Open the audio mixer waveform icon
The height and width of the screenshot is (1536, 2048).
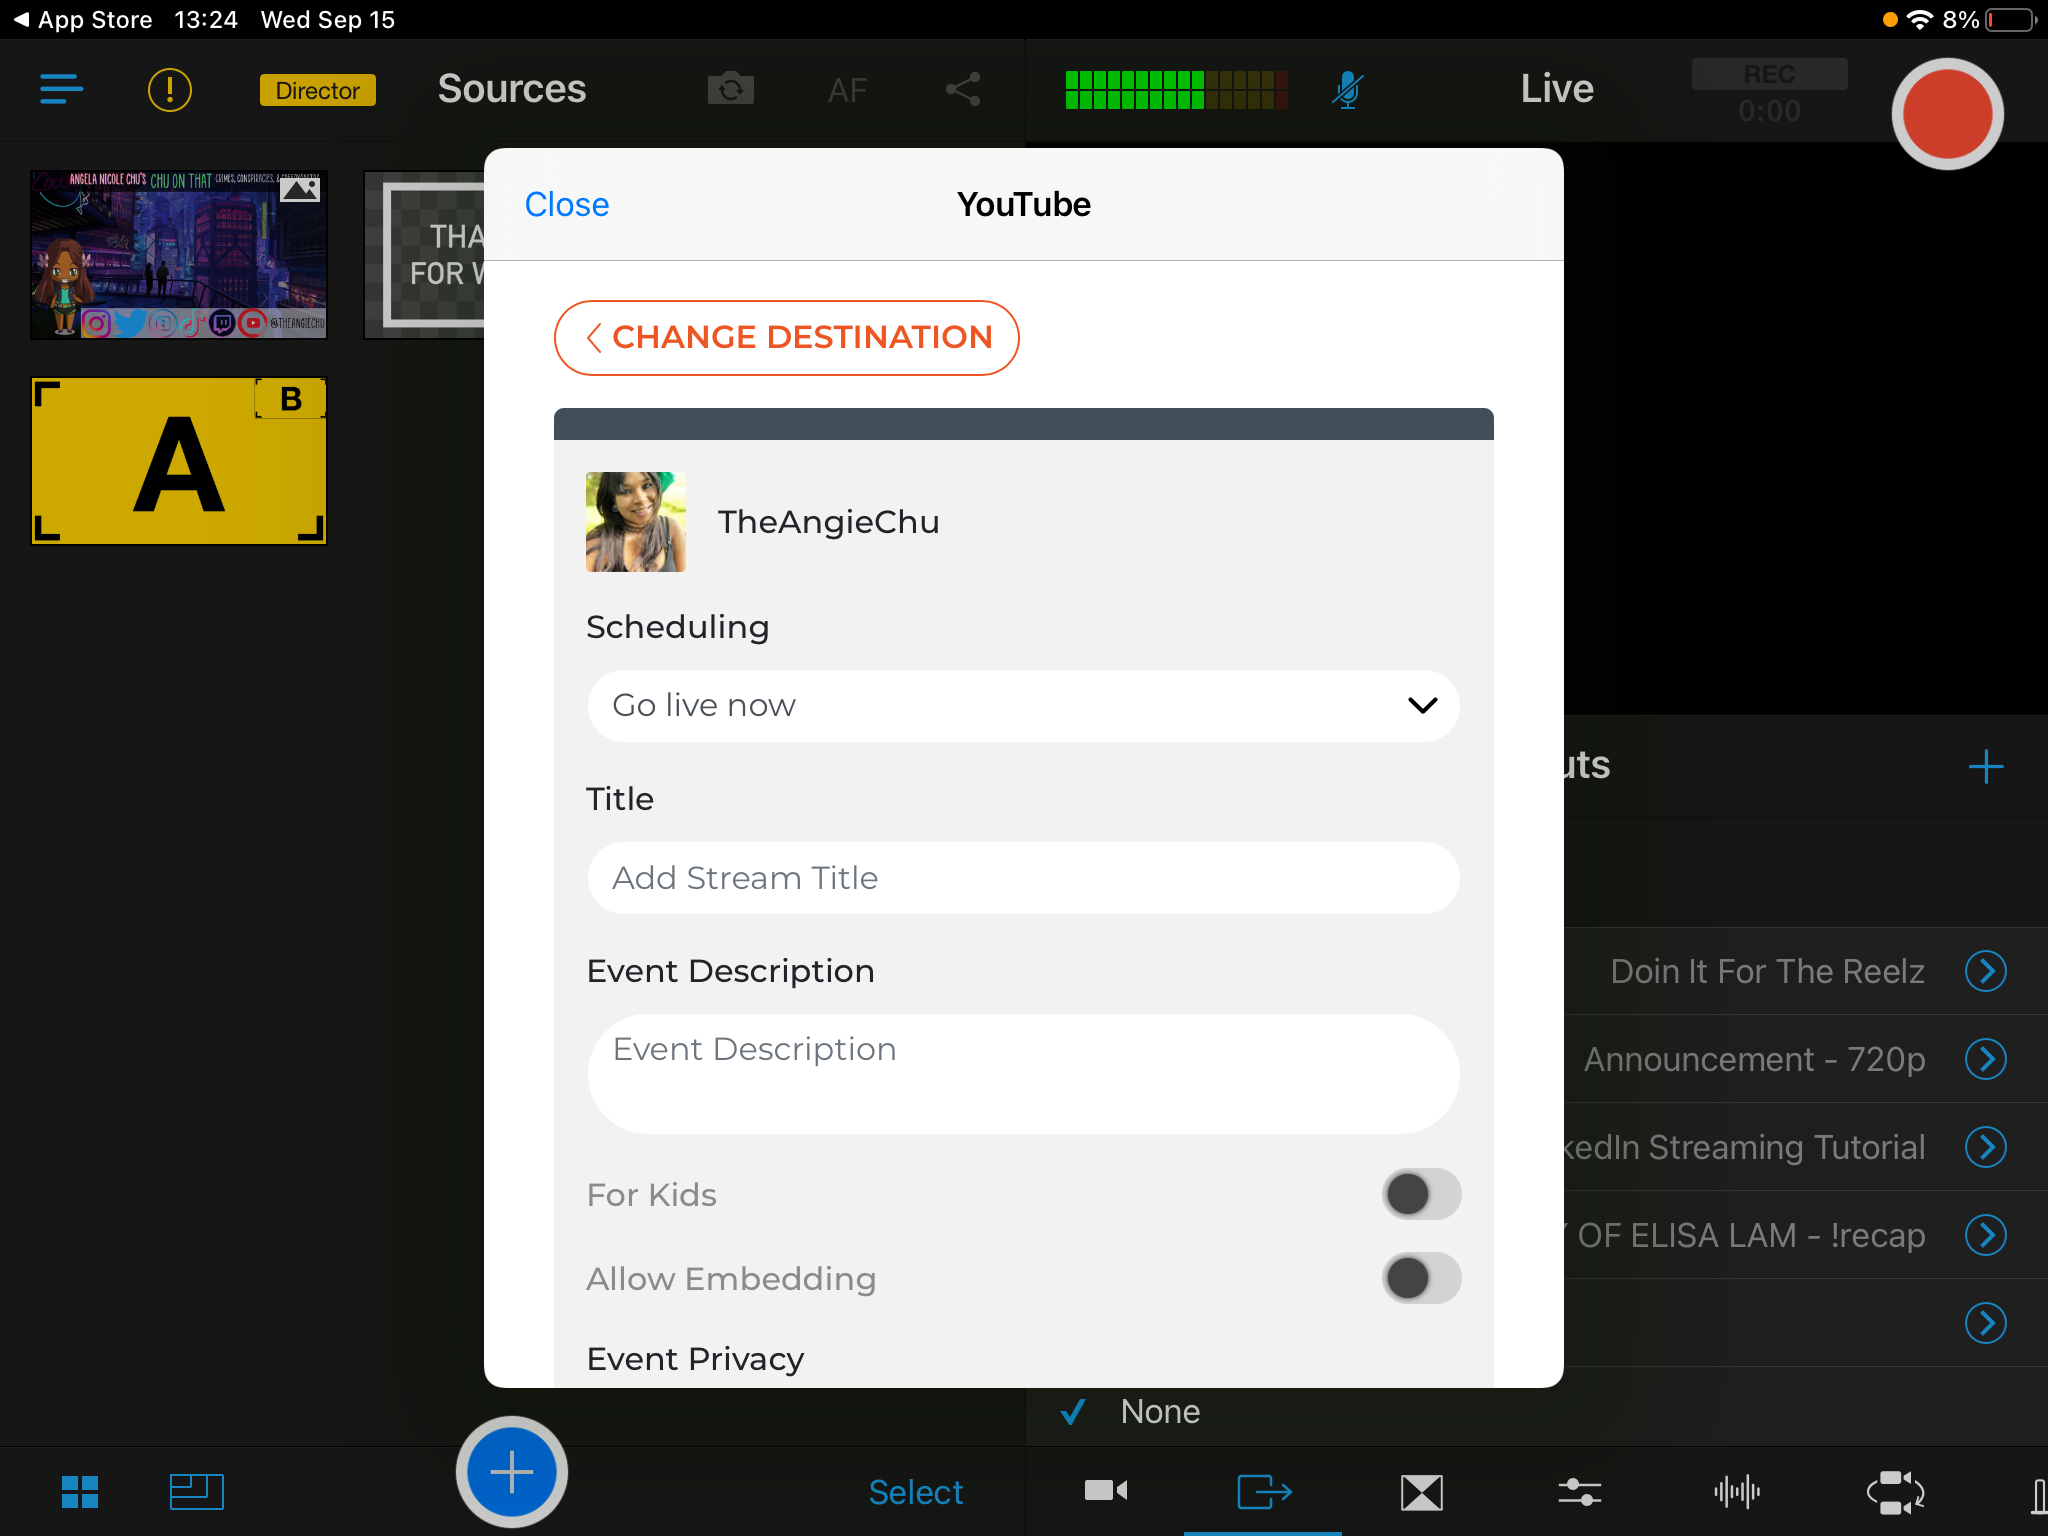coord(1738,1491)
